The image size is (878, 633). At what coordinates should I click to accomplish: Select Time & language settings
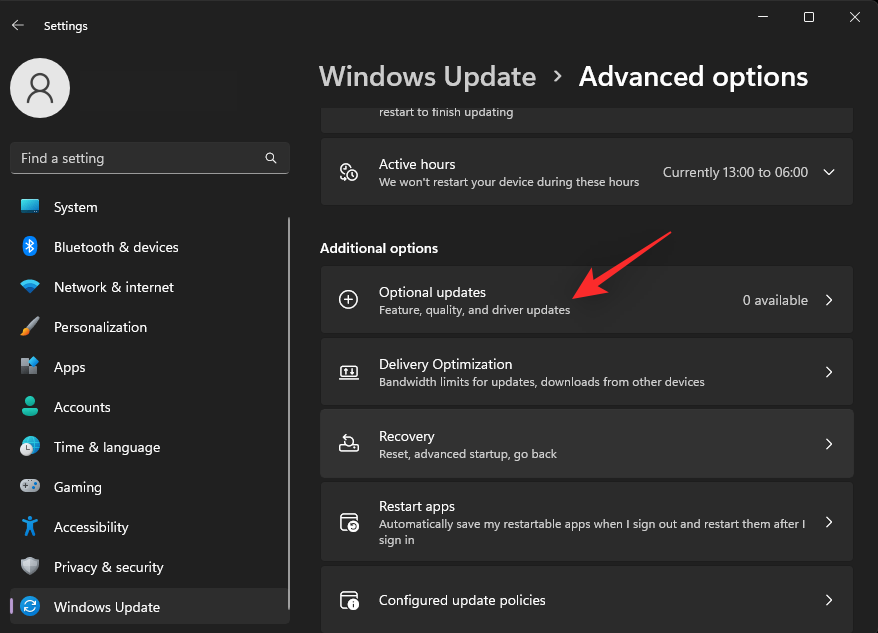107,447
